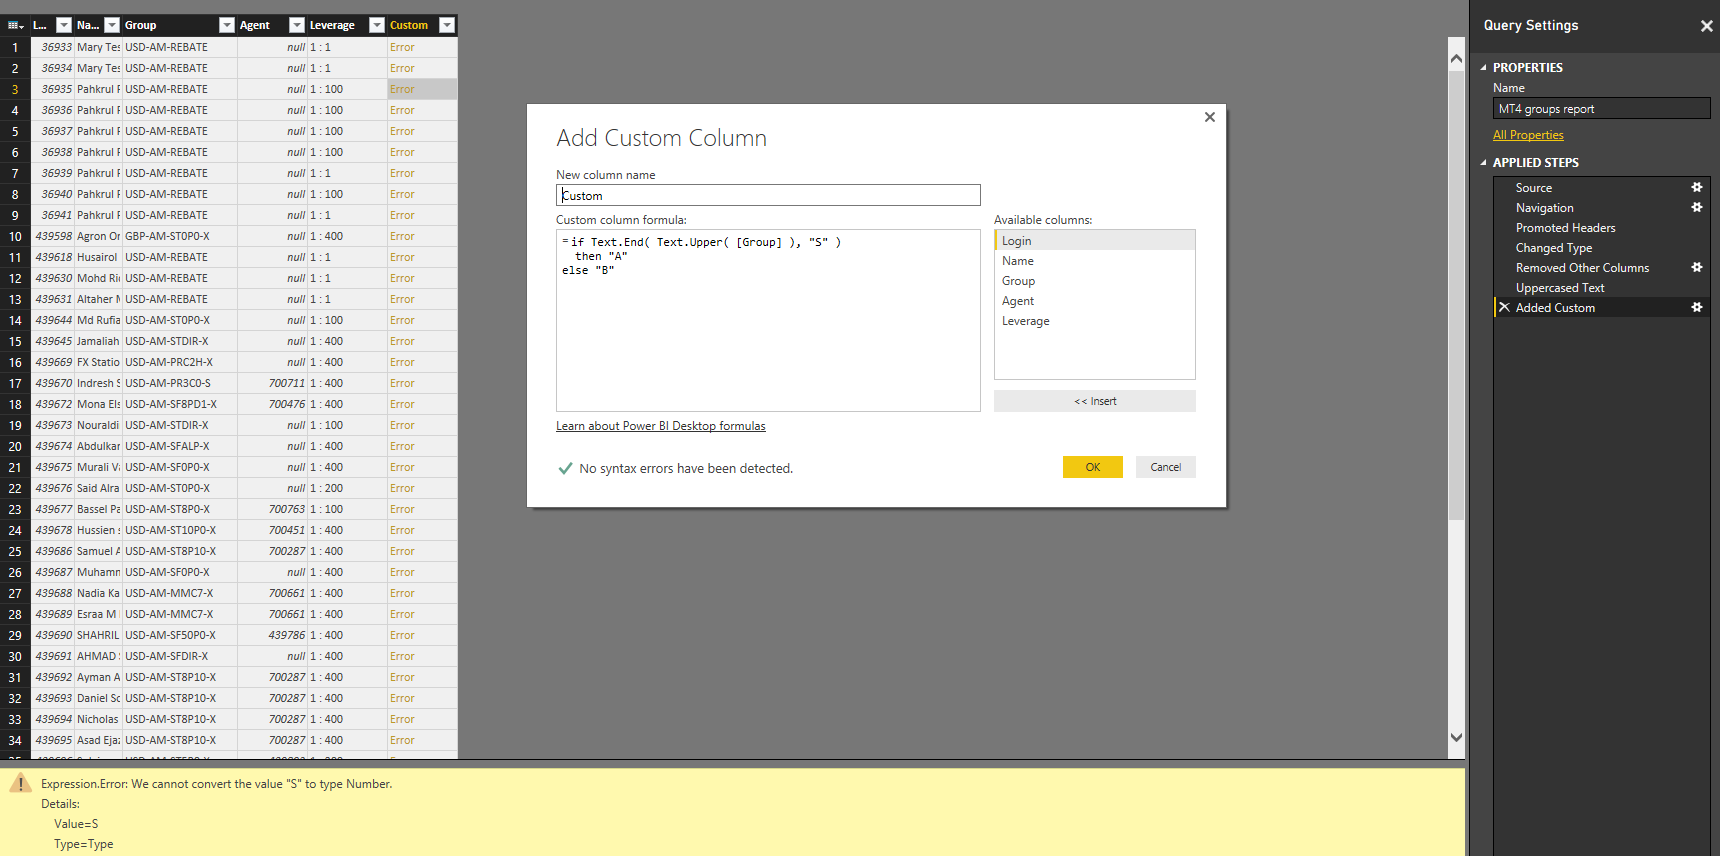Open Learn about Power BI Desktop formulas
The height and width of the screenshot is (856, 1720).
(x=661, y=426)
